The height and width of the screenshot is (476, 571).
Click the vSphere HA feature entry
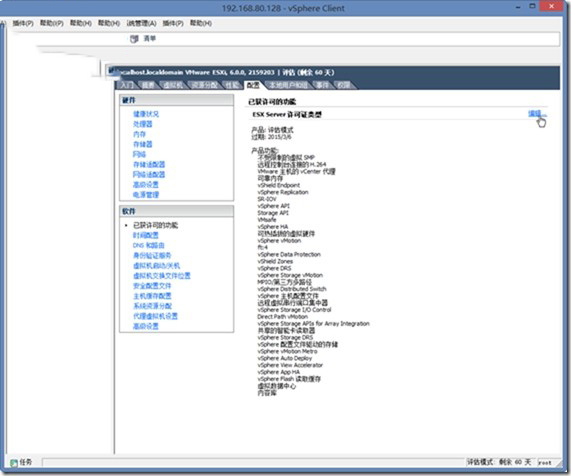tap(272, 227)
